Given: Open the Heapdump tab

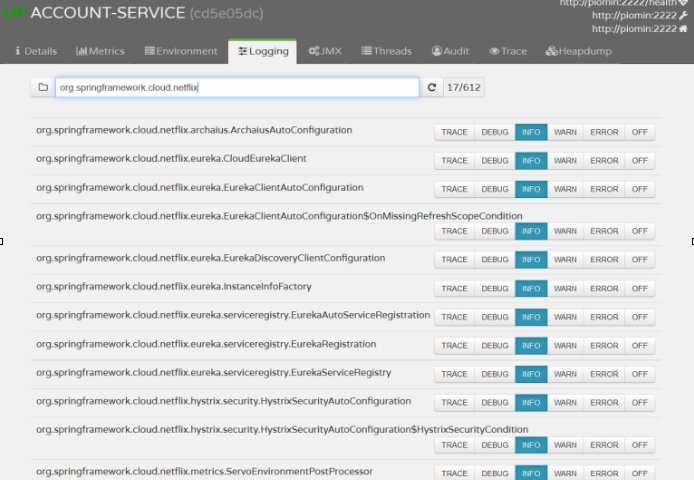Looking at the screenshot, I should coord(578,51).
